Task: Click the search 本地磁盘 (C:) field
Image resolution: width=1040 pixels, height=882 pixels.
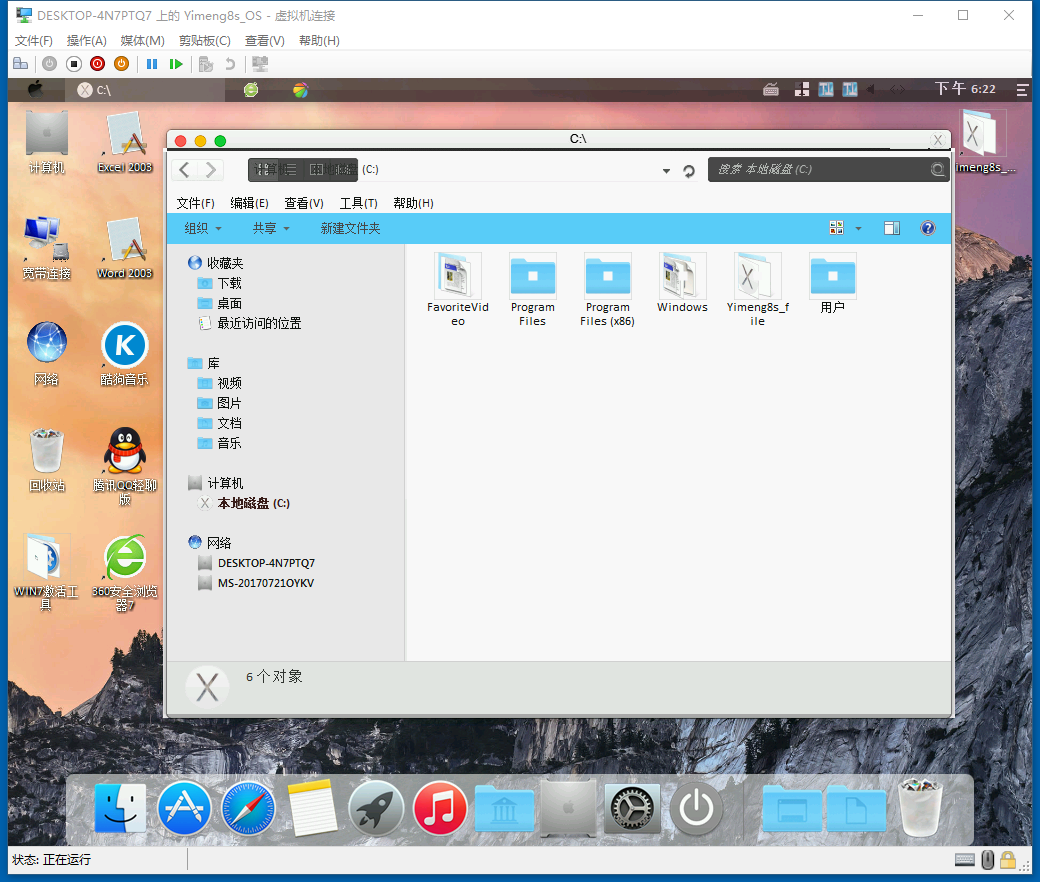Action: [x=818, y=170]
